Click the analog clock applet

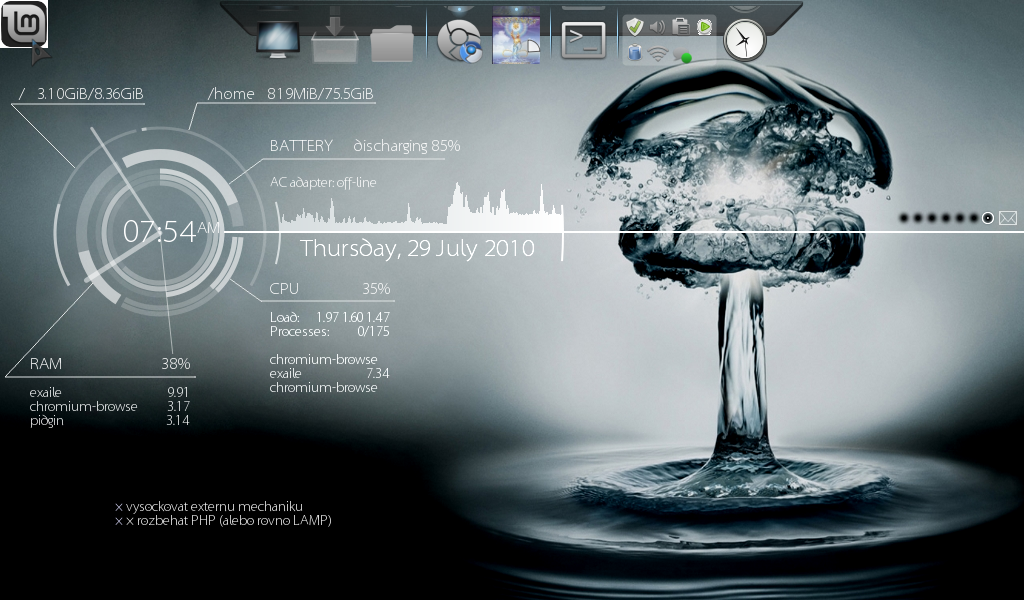click(745, 41)
